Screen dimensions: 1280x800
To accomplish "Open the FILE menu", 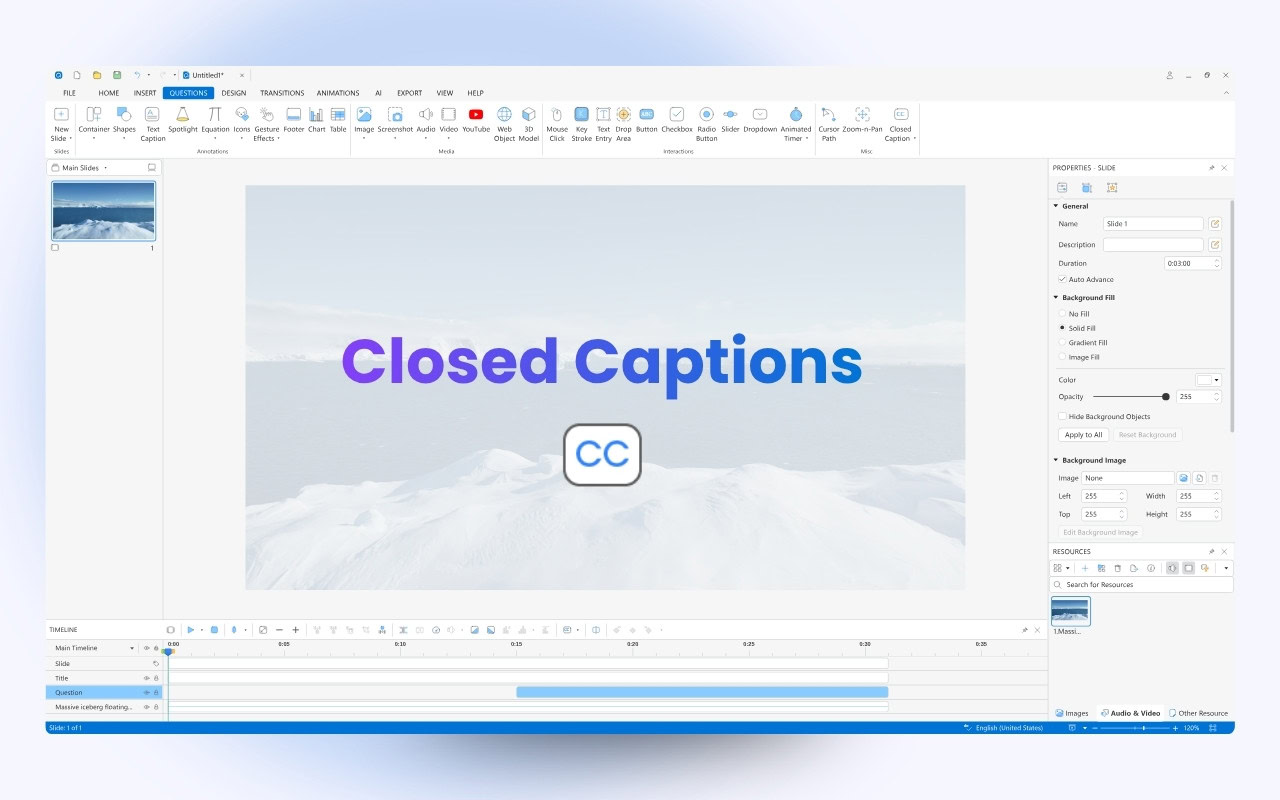I will pyautogui.click(x=69, y=93).
